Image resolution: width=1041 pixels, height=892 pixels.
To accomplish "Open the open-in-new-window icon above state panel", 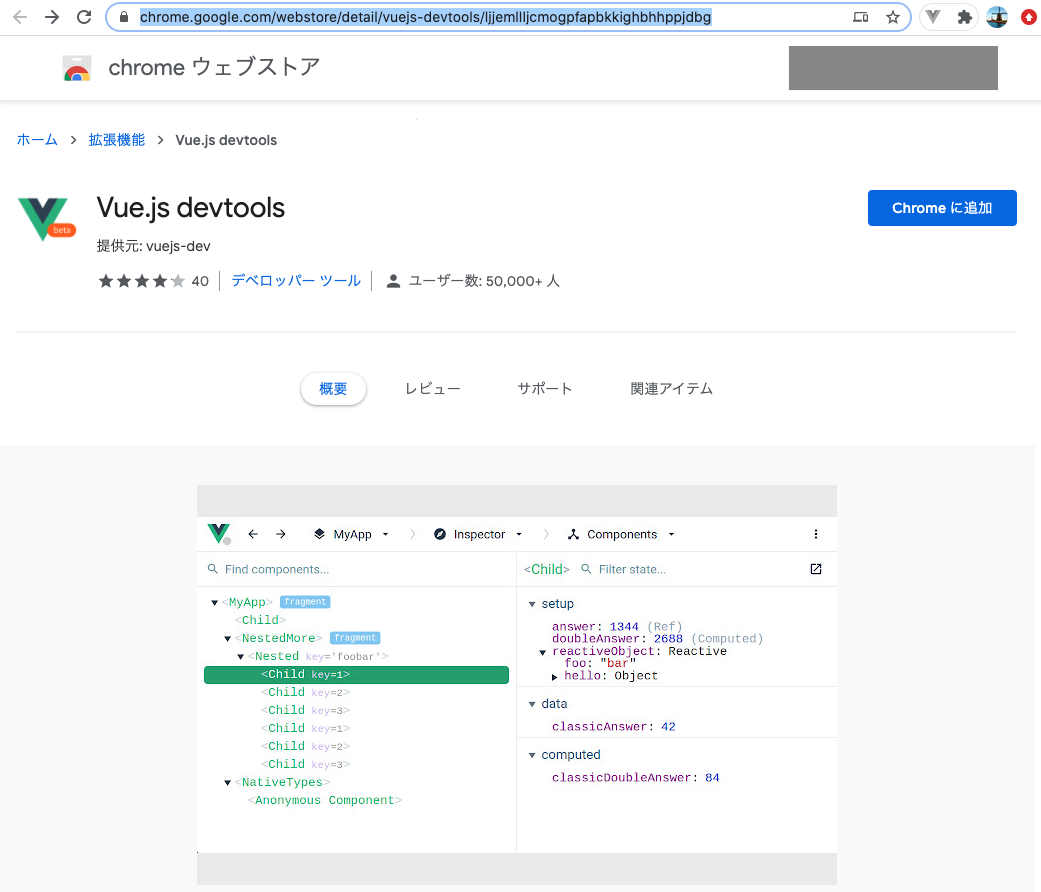I will (x=815, y=568).
